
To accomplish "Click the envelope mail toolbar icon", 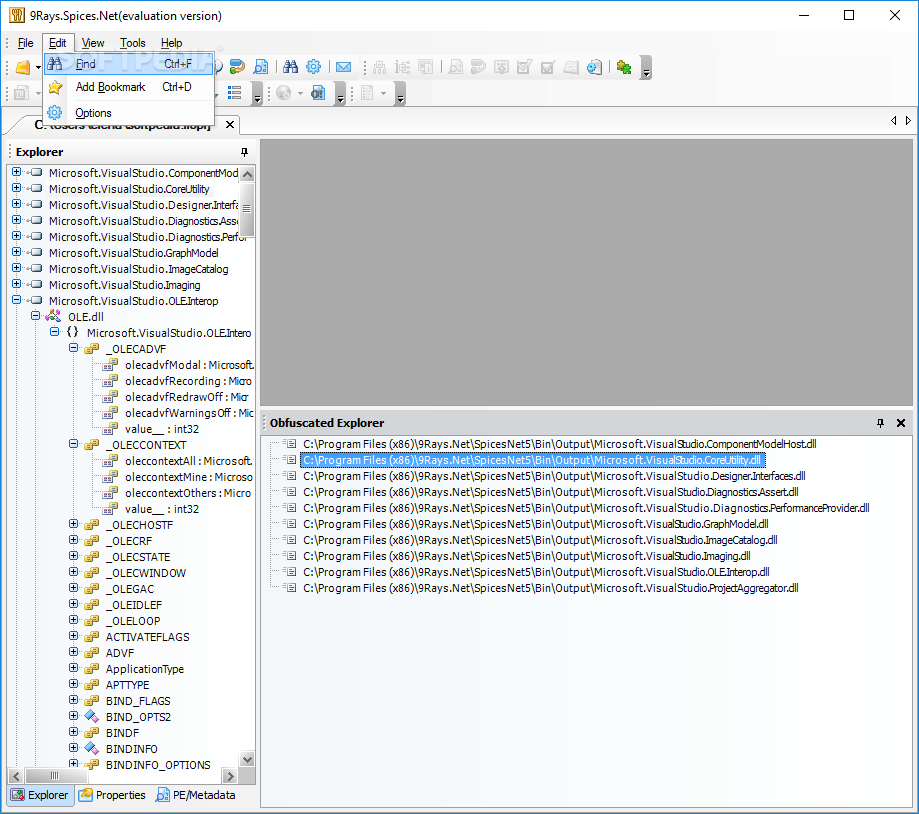I will 343,67.
